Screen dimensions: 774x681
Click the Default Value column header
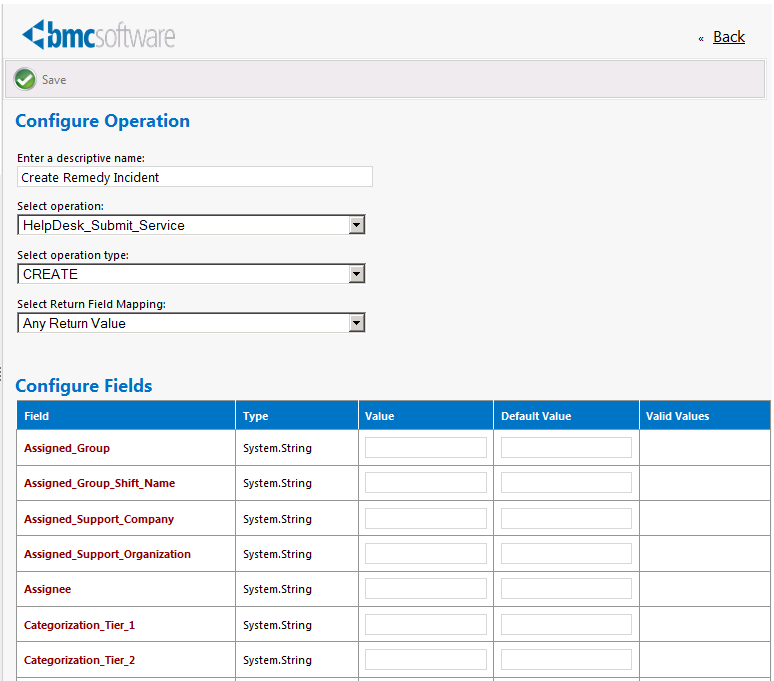536,416
